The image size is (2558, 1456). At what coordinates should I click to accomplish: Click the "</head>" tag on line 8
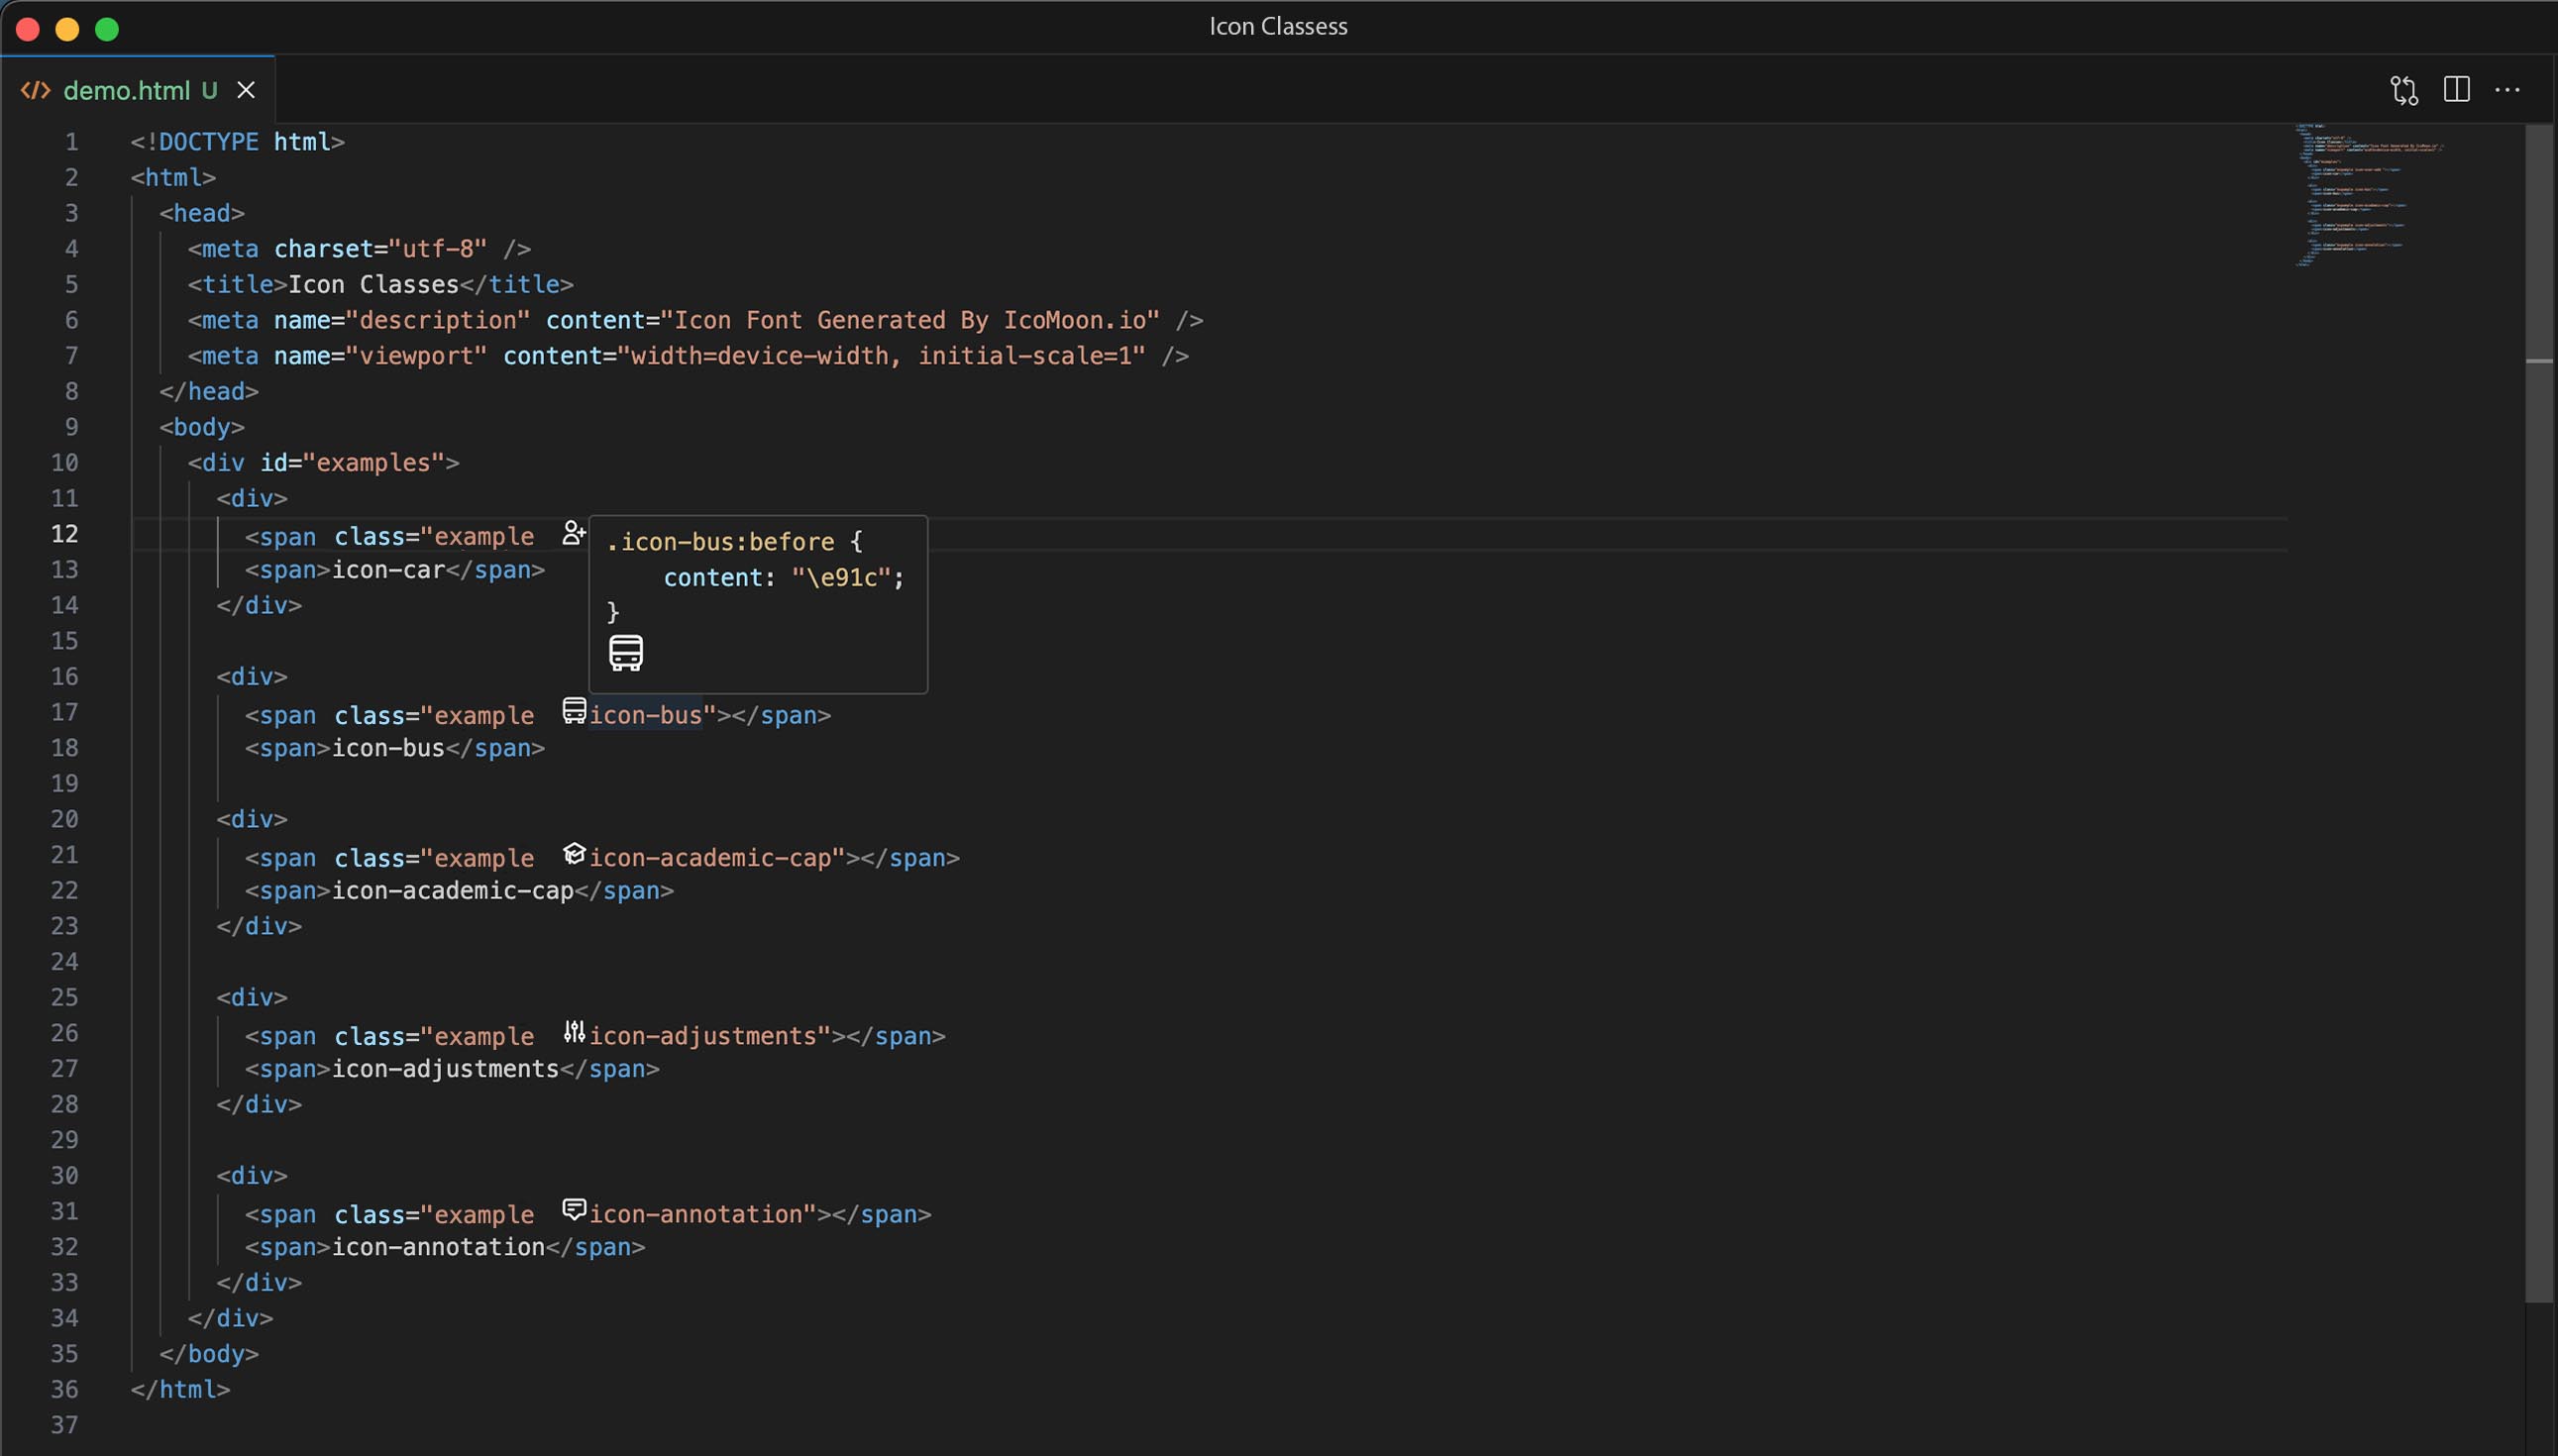click(209, 392)
